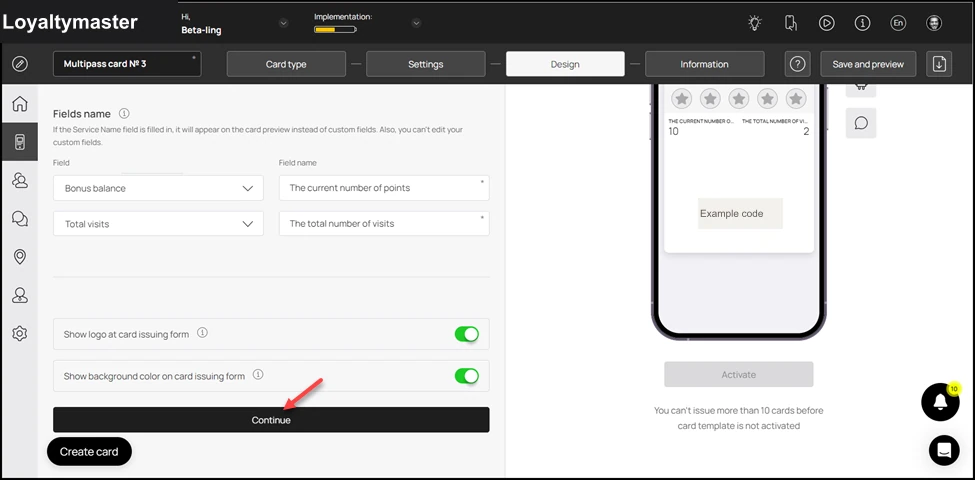Click the Loyaltymaster logo

point(70,22)
